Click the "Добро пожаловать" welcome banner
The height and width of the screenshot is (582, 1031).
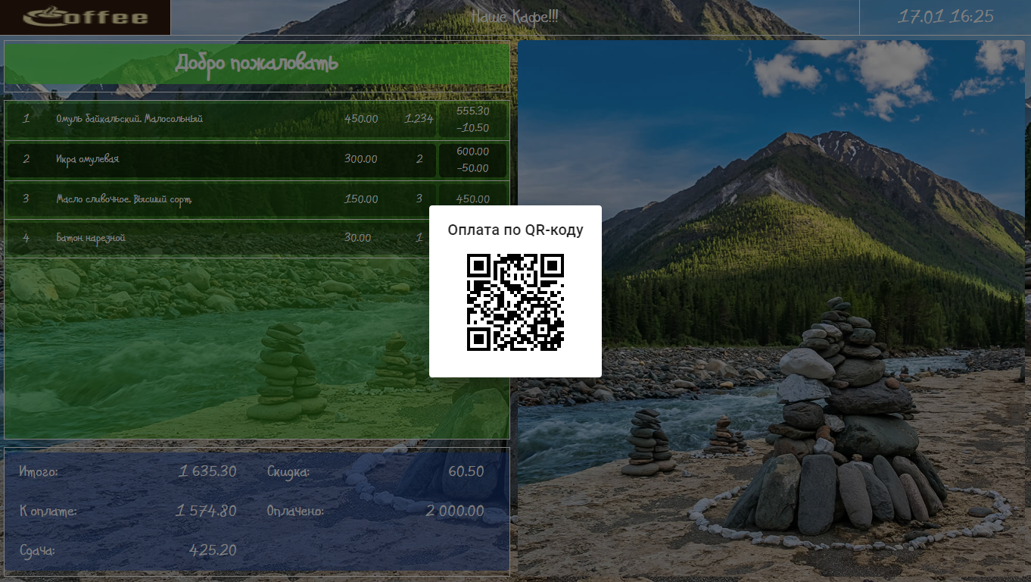click(x=257, y=64)
